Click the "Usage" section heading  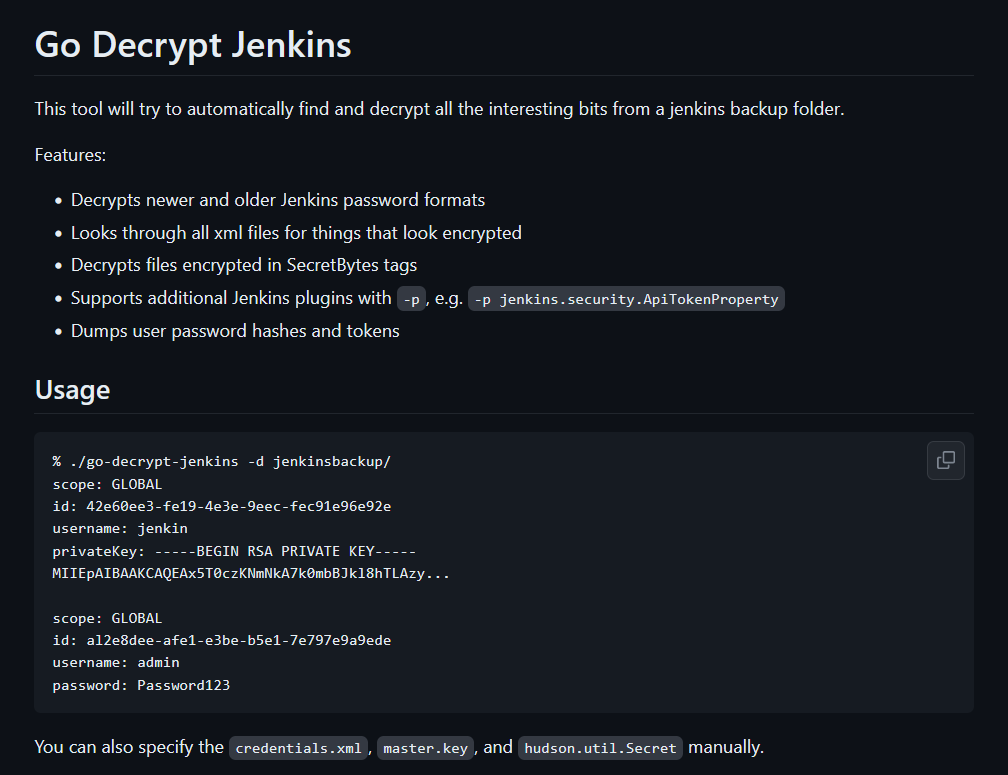point(73,390)
